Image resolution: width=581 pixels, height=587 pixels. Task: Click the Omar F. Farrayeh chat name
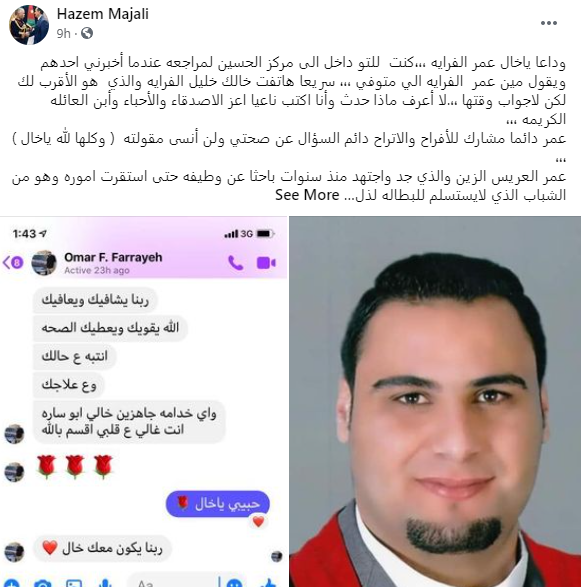(x=113, y=257)
